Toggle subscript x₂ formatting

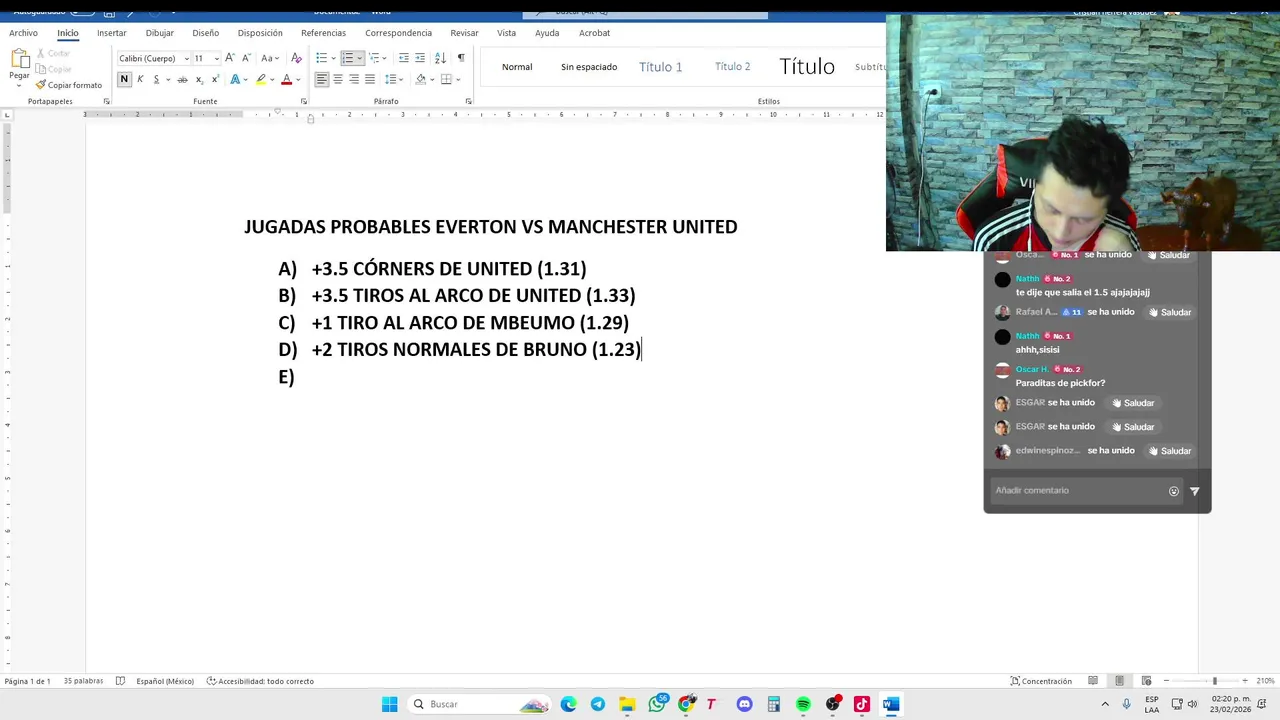click(199, 79)
